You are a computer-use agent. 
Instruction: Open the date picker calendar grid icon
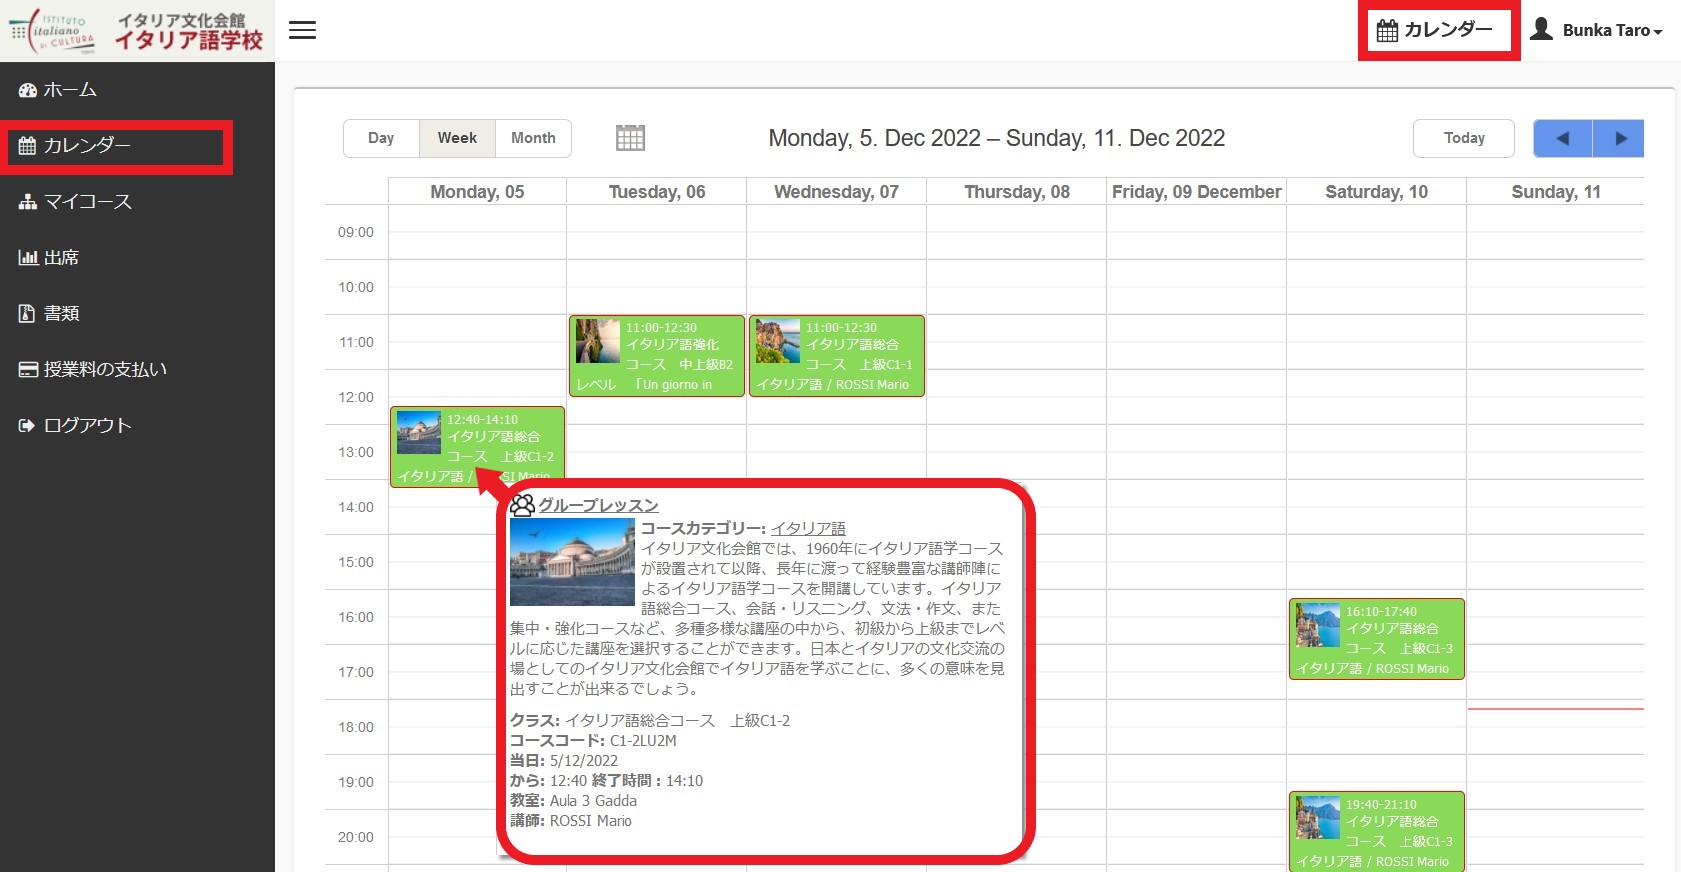point(630,138)
